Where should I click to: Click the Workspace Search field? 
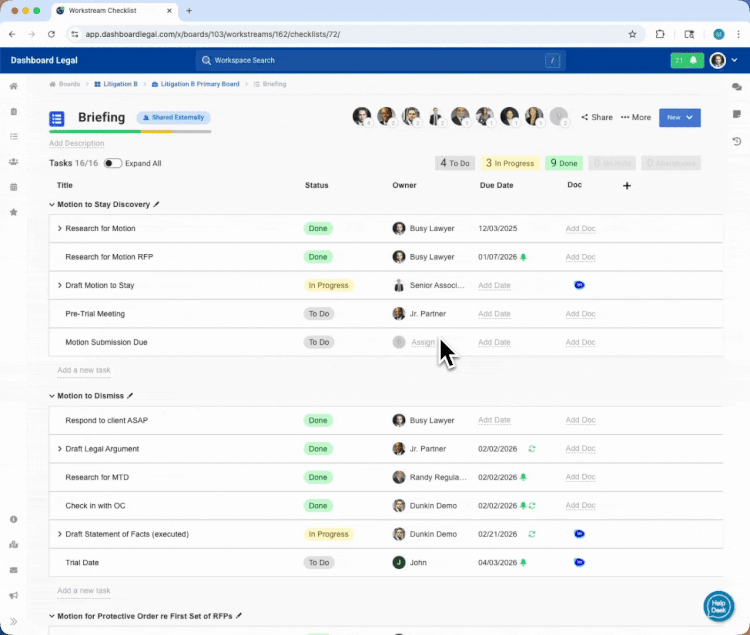(x=380, y=61)
